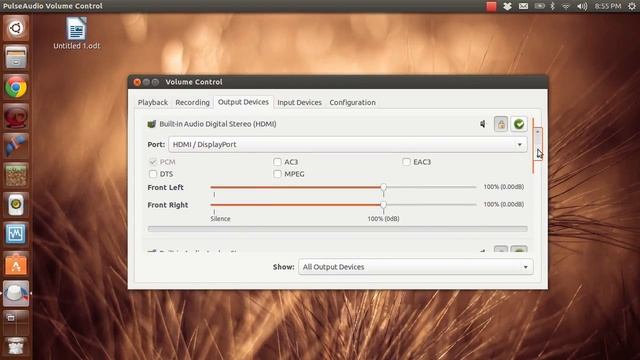Open the blue tool app in the launcher
Image resolution: width=640 pixels, height=360 pixels.
pos(16,146)
